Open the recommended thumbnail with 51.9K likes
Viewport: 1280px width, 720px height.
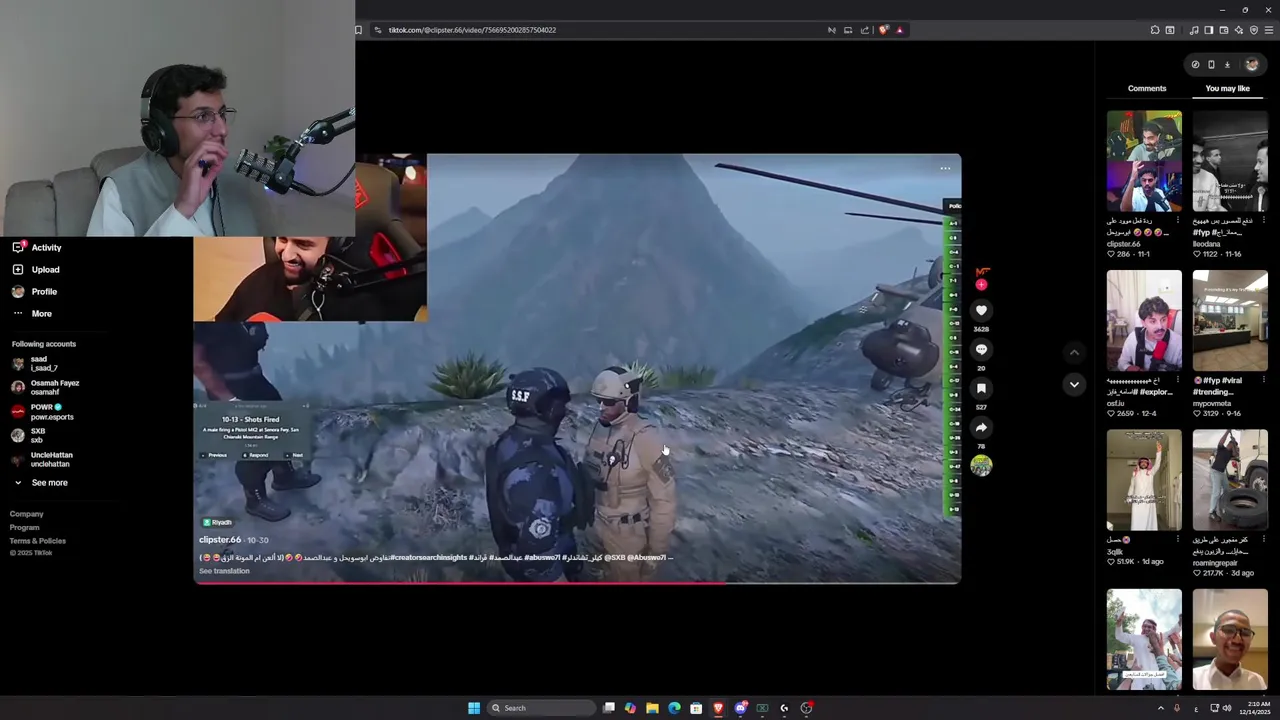pos(1144,480)
